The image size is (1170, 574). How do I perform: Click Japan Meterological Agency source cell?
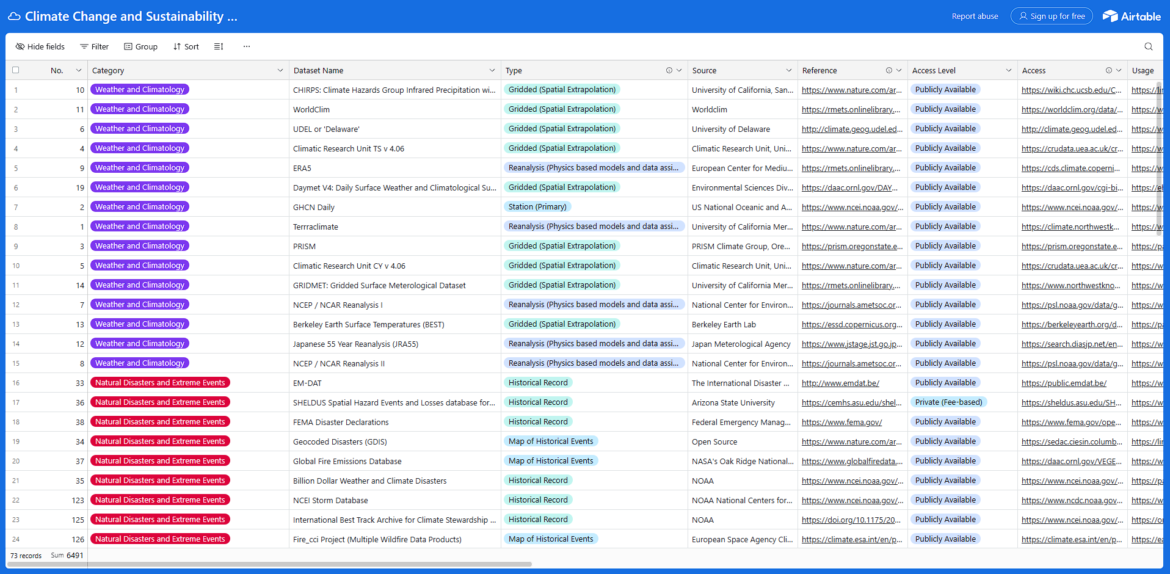pos(742,343)
